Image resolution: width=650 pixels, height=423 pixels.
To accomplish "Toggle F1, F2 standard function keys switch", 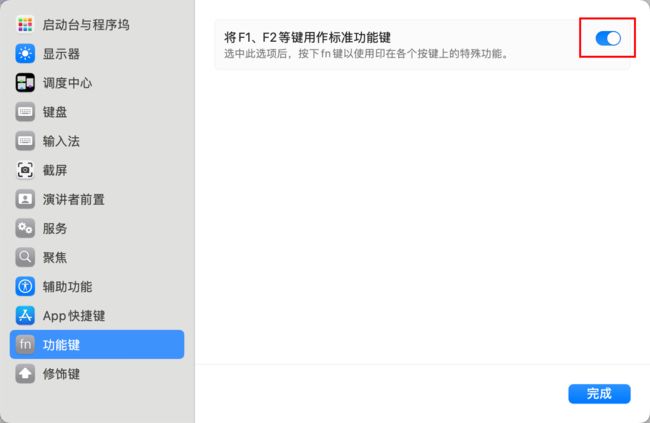I will click(608, 39).
